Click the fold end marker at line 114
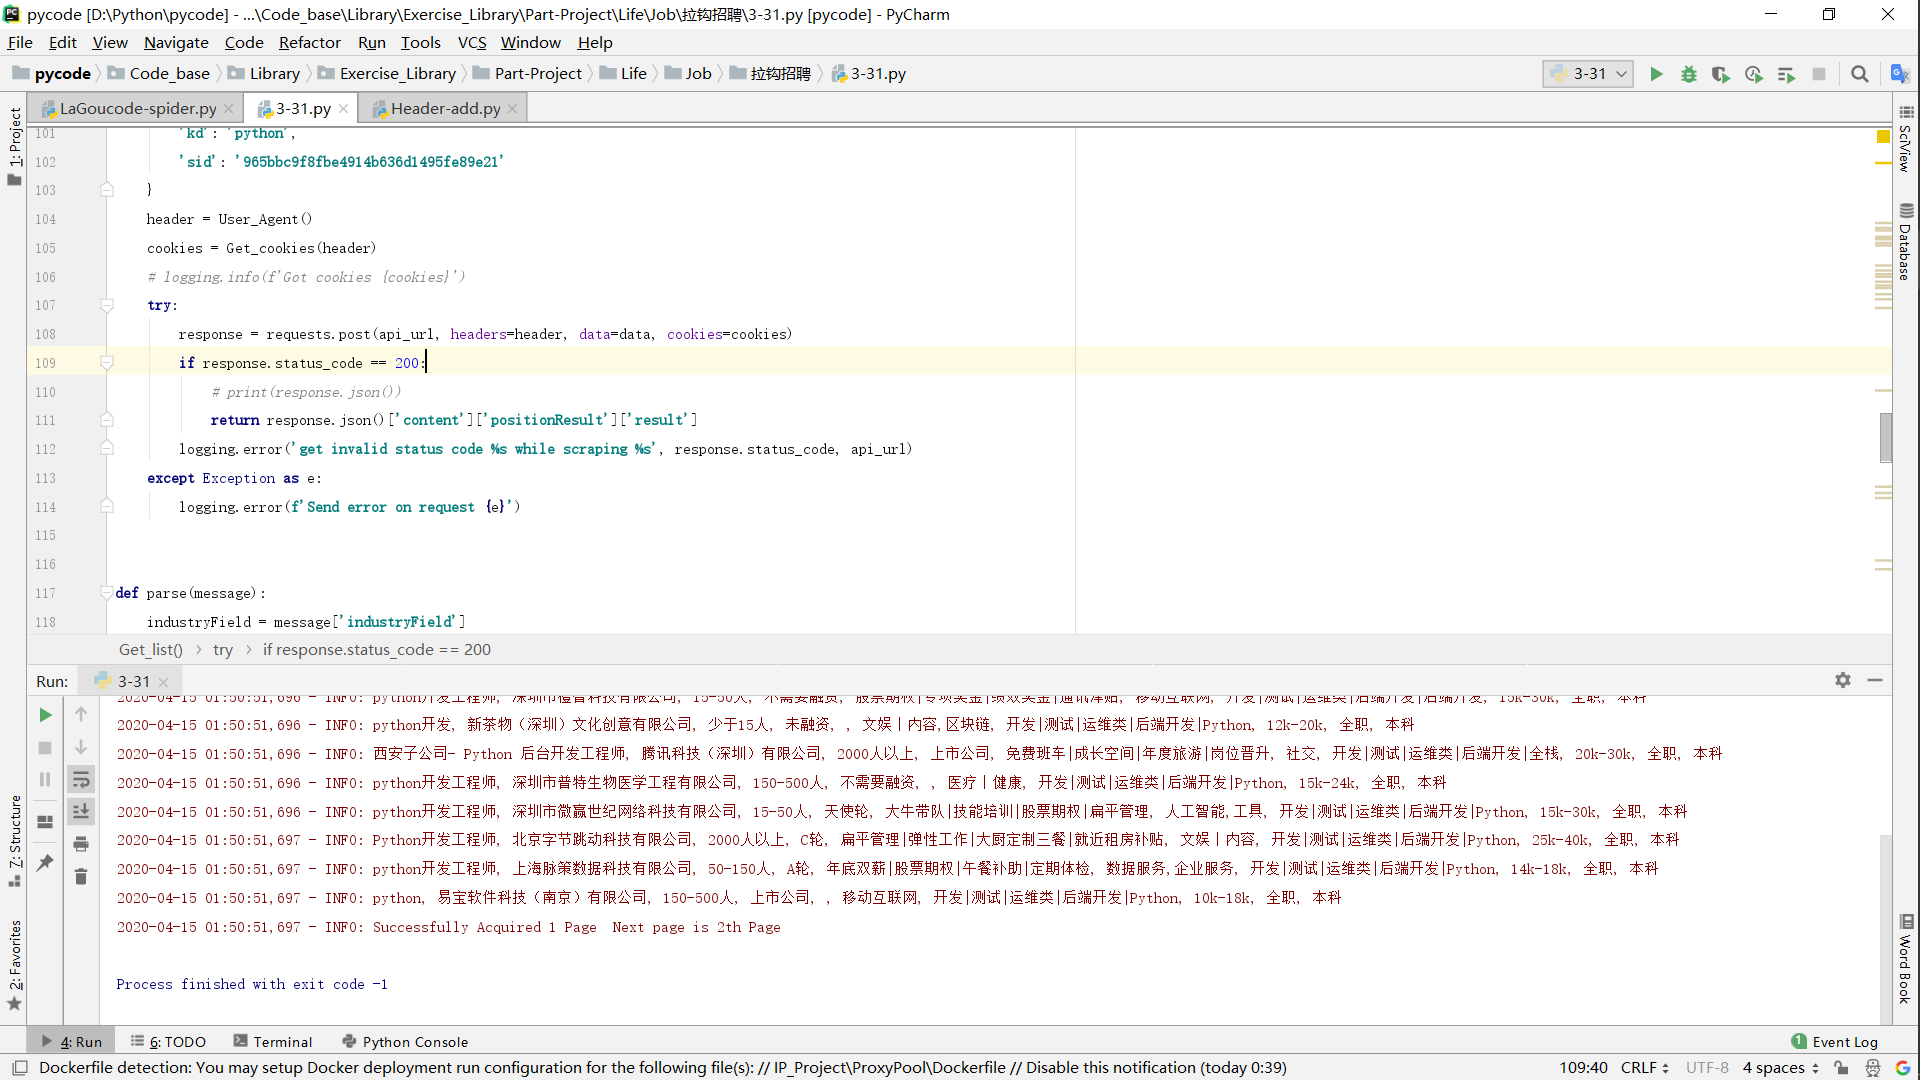Image resolution: width=1920 pixels, height=1080 pixels. 107,507
